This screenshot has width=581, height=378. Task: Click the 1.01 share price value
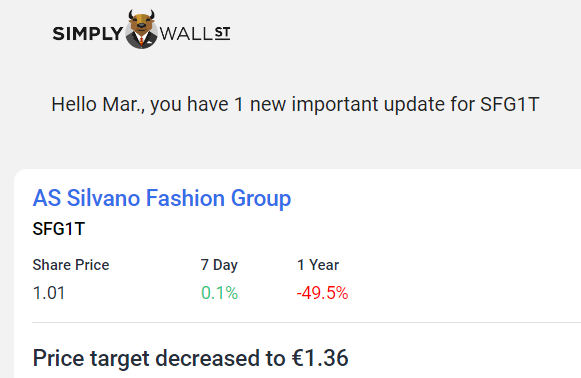(x=49, y=293)
